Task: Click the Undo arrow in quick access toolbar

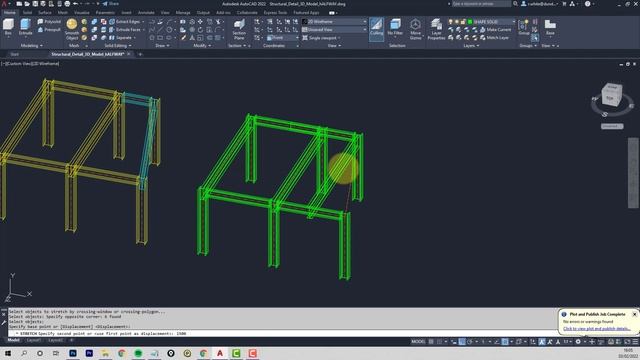Action: pos(76,4)
